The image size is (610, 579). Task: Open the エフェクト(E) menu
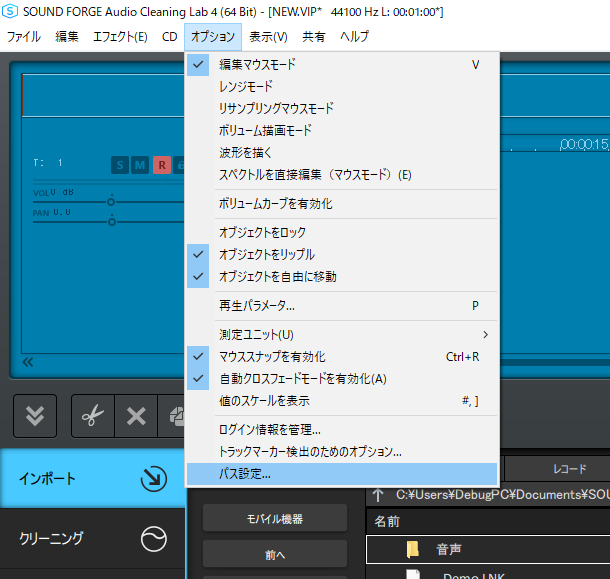click(120, 37)
